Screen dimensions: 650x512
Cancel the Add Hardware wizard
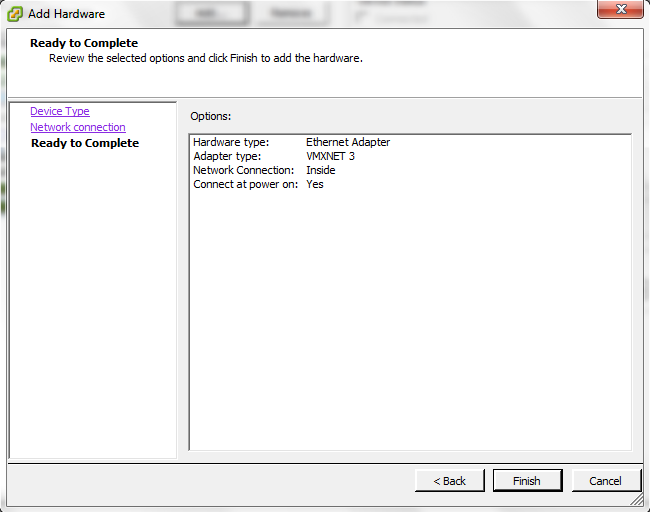tap(605, 481)
